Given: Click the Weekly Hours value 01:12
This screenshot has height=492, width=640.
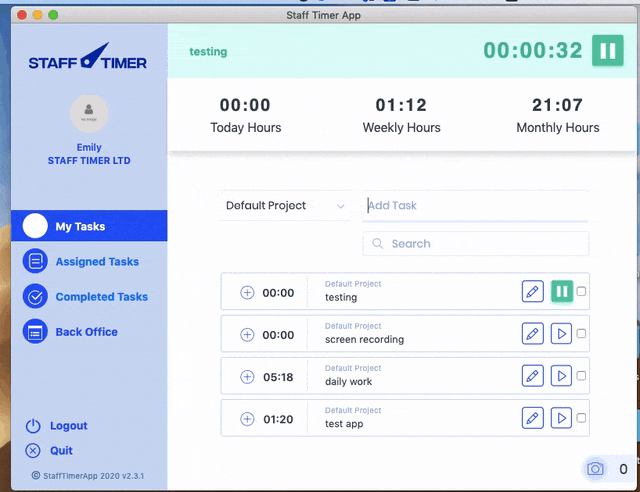Looking at the screenshot, I should click(401, 105).
